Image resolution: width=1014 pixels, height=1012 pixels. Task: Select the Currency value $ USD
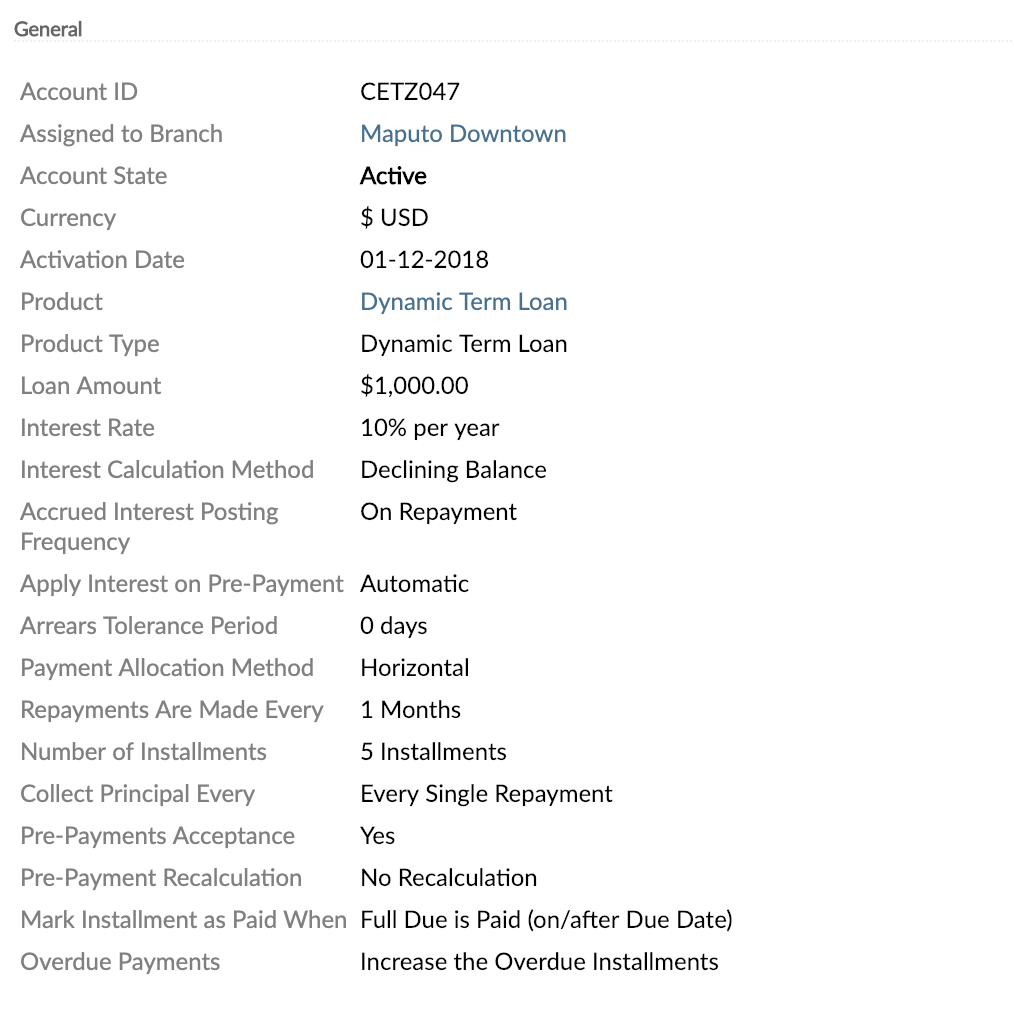394,217
